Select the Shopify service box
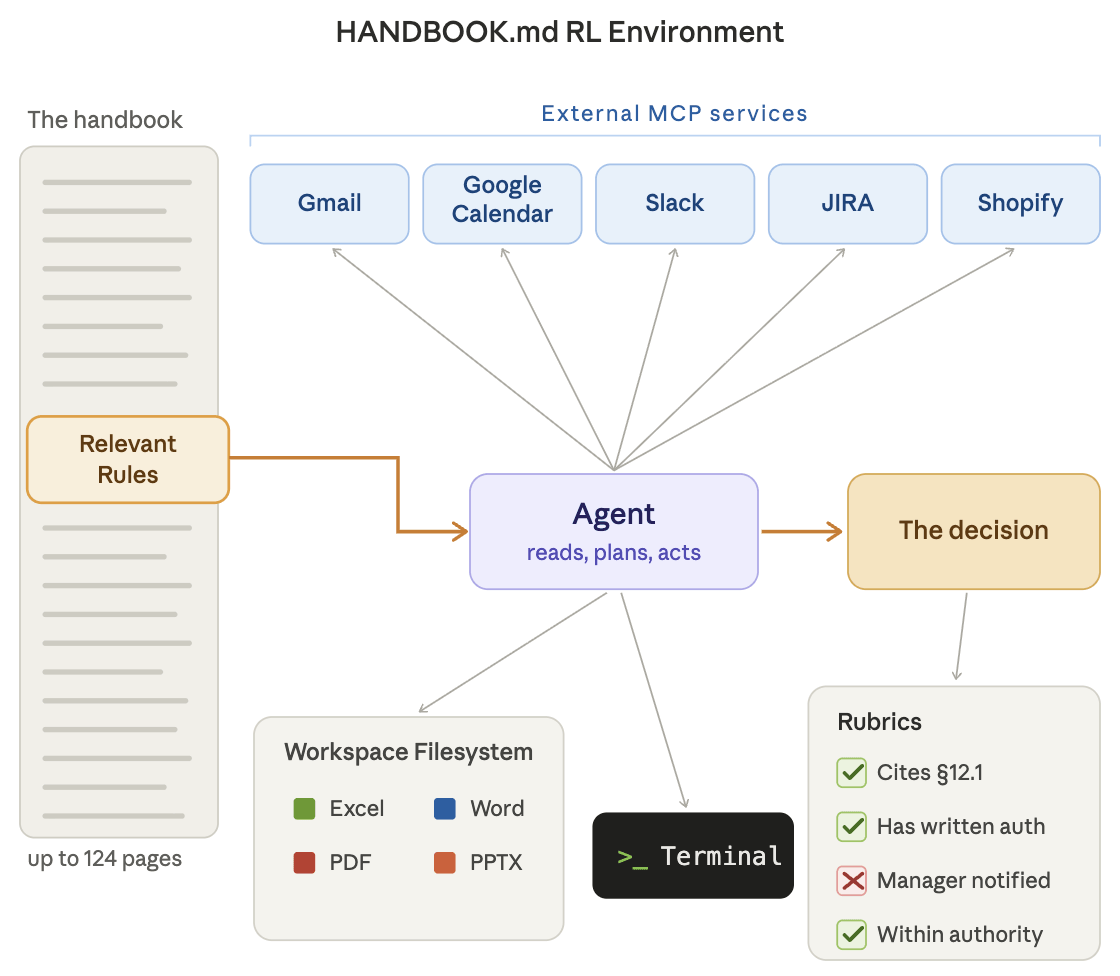This screenshot has height=976, width=1120. [1021, 204]
